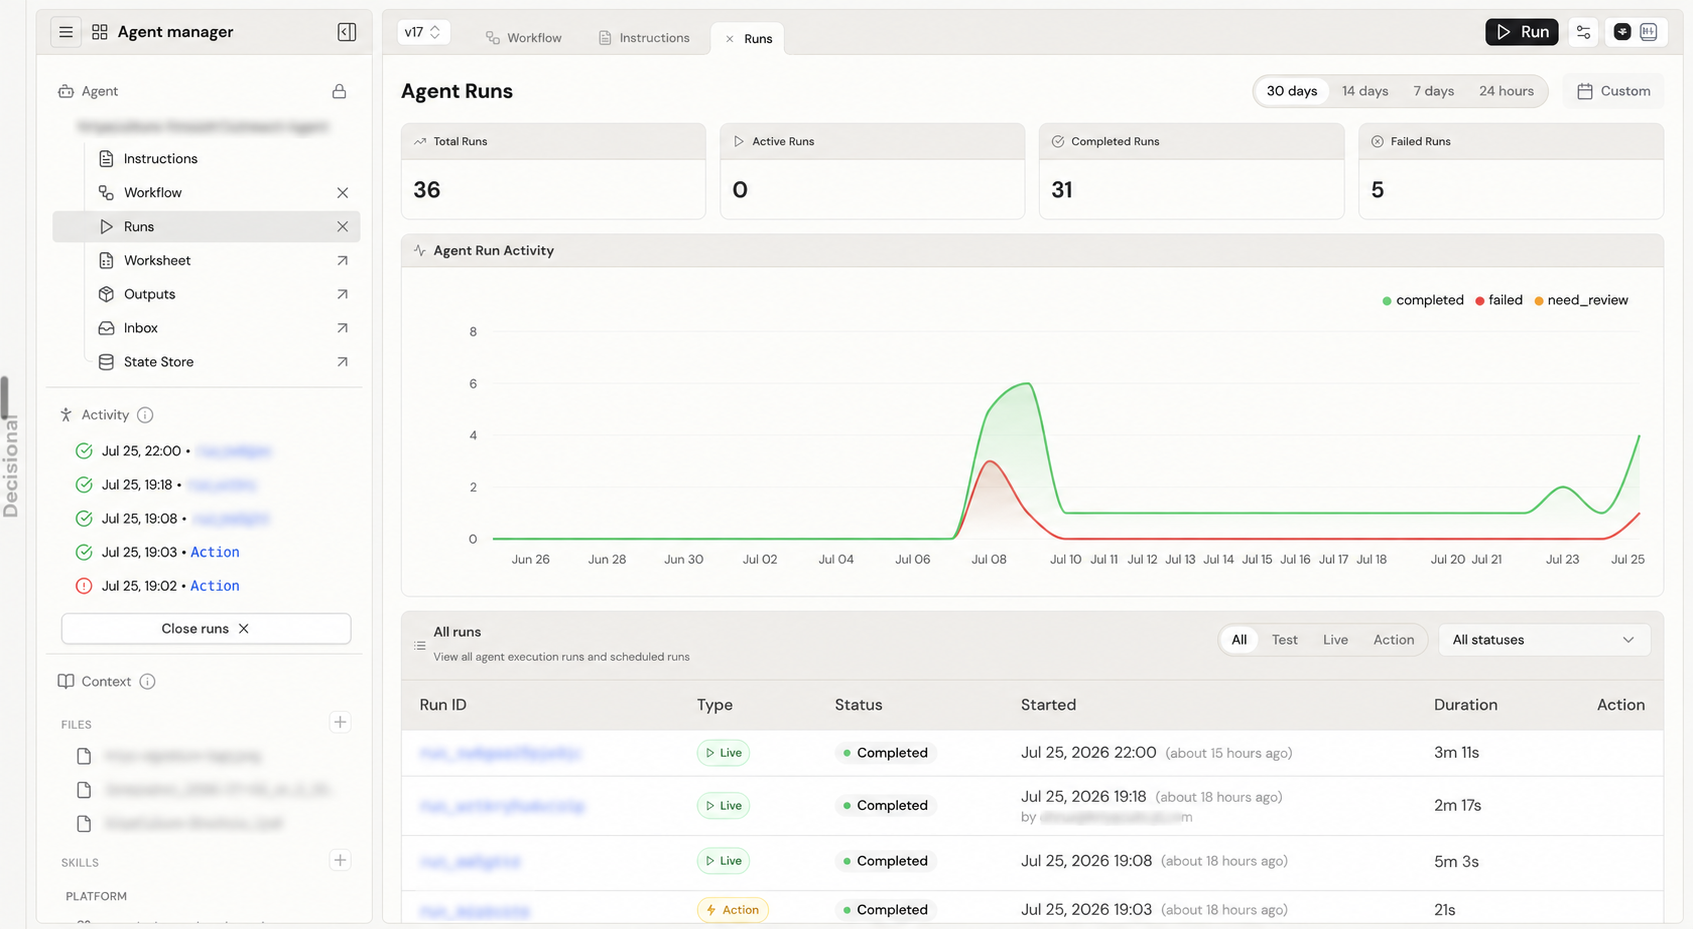
Task: Click the Agent lock icon
Action: pyautogui.click(x=339, y=91)
